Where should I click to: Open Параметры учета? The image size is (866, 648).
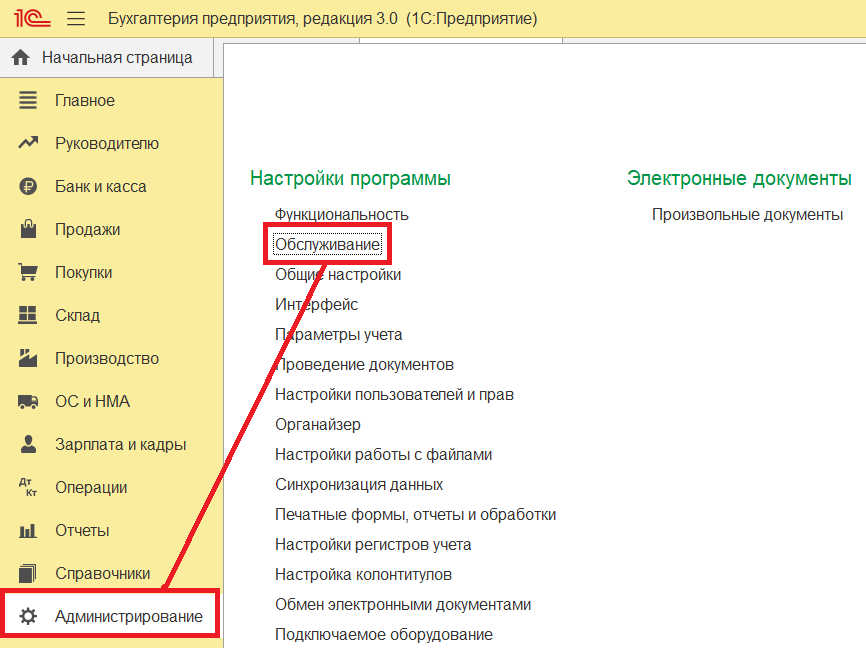(339, 335)
